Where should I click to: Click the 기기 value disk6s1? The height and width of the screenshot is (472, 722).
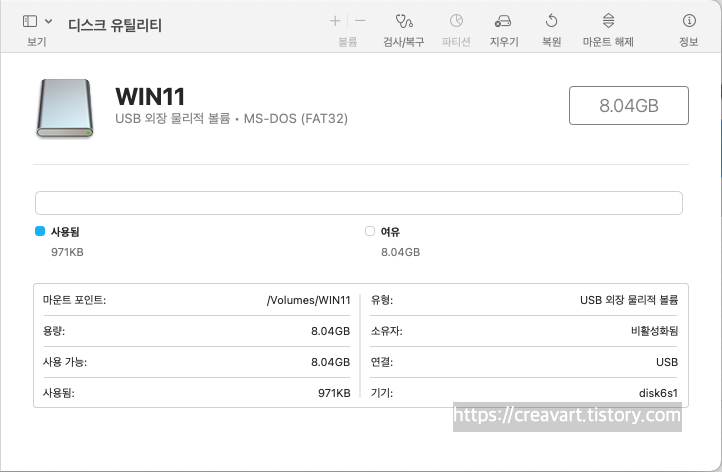click(658, 393)
